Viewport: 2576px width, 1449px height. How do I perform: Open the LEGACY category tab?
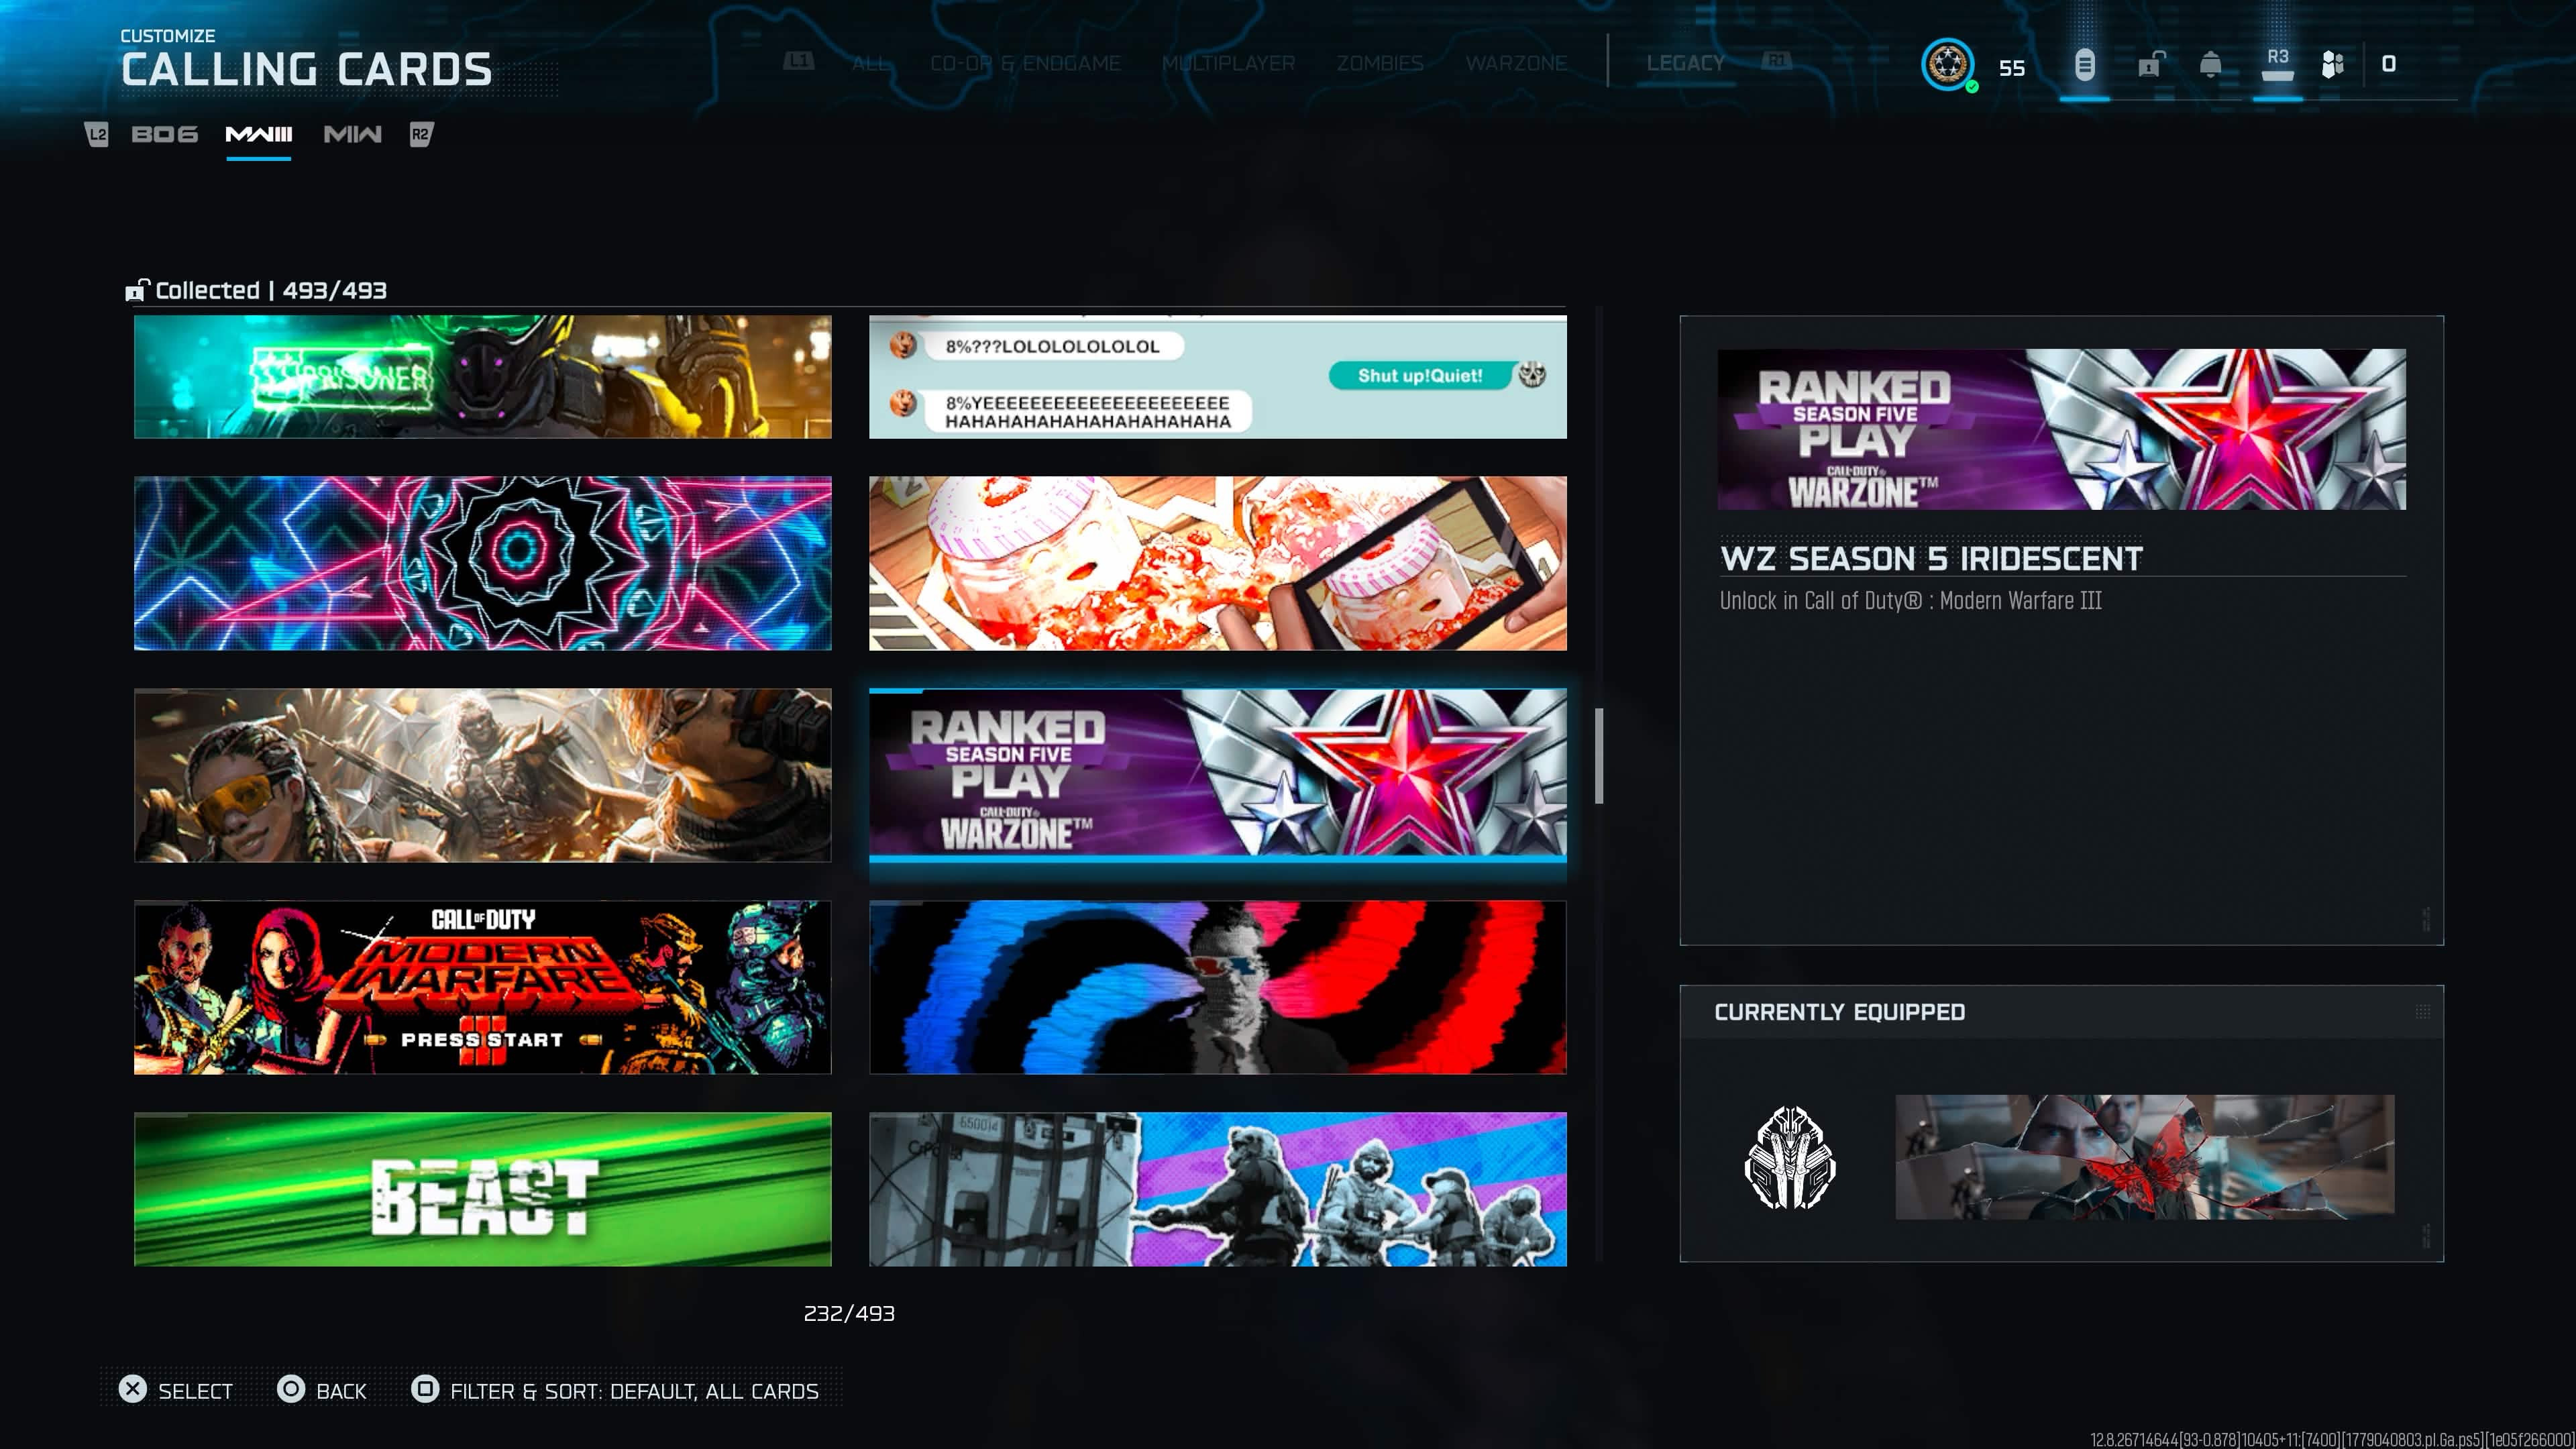[x=1685, y=63]
